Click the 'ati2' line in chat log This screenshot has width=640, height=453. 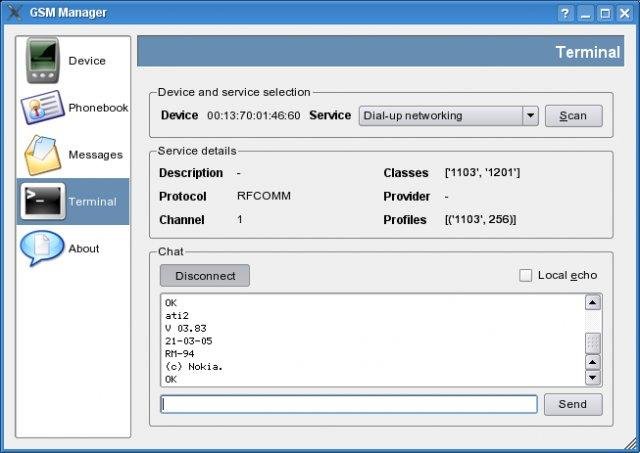pos(177,316)
